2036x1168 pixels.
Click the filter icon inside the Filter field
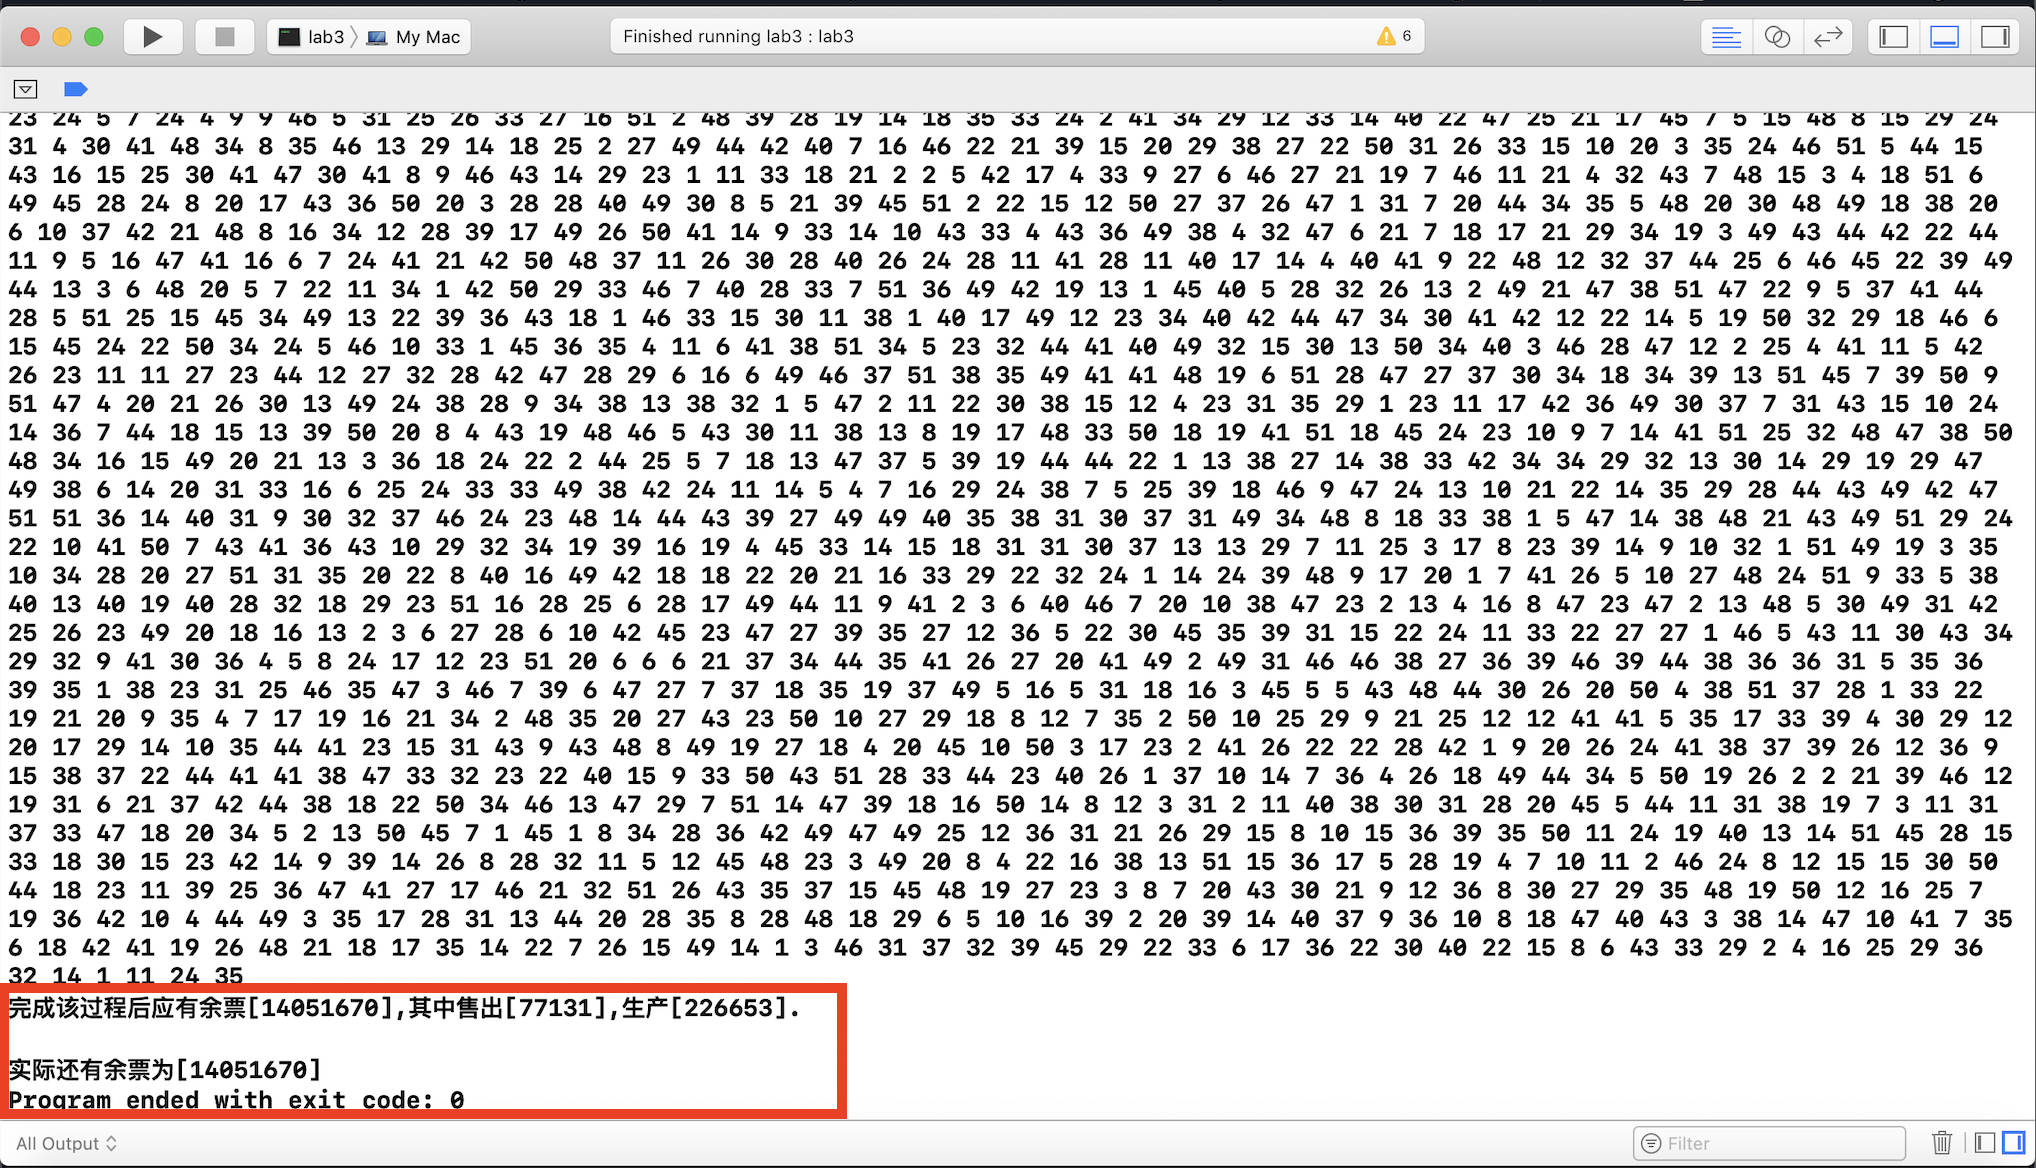(1651, 1143)
